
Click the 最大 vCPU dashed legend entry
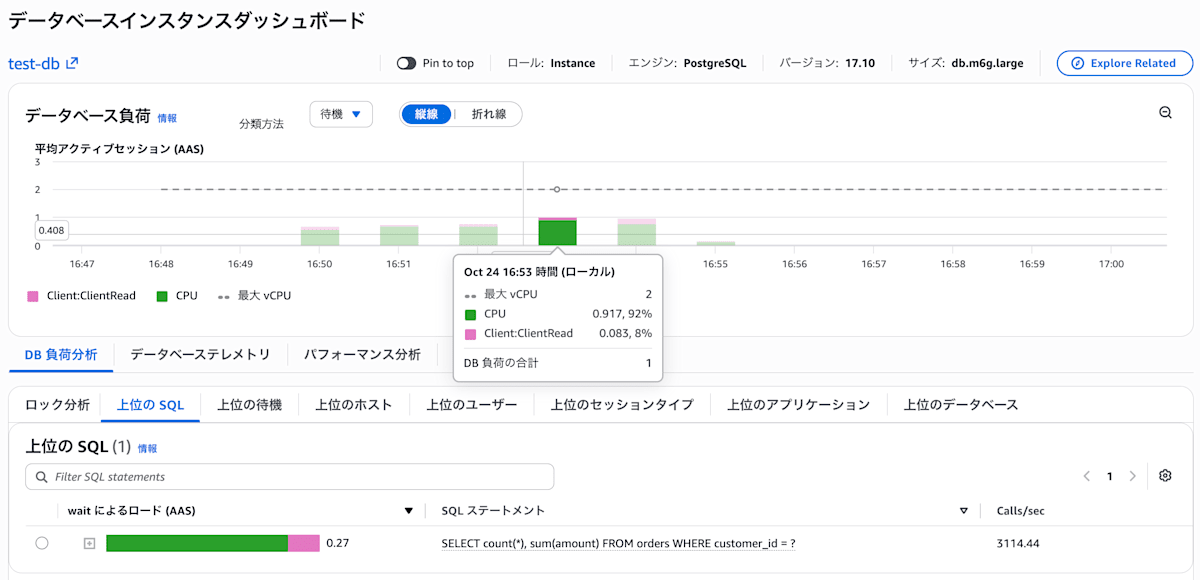click(x=254, y=296)
